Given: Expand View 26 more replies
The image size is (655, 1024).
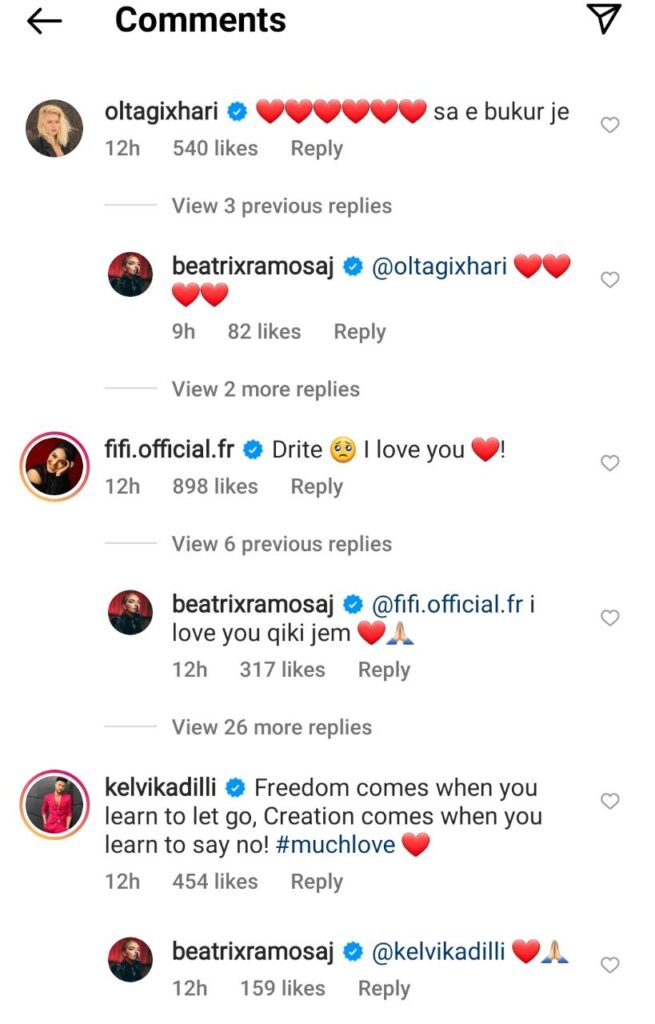Looking at the screenshot, I should point(271,727).
